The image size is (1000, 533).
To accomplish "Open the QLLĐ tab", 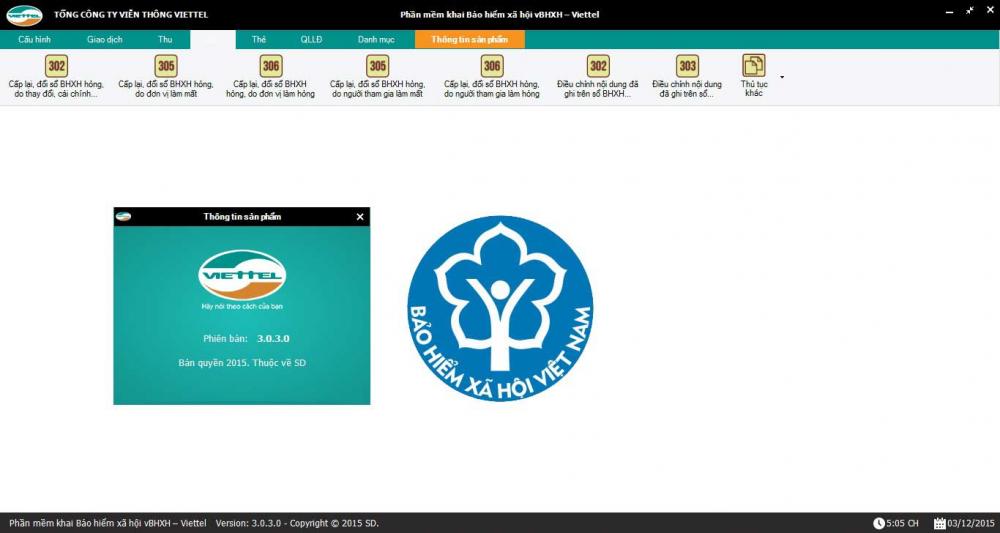I will coord(311,39).
